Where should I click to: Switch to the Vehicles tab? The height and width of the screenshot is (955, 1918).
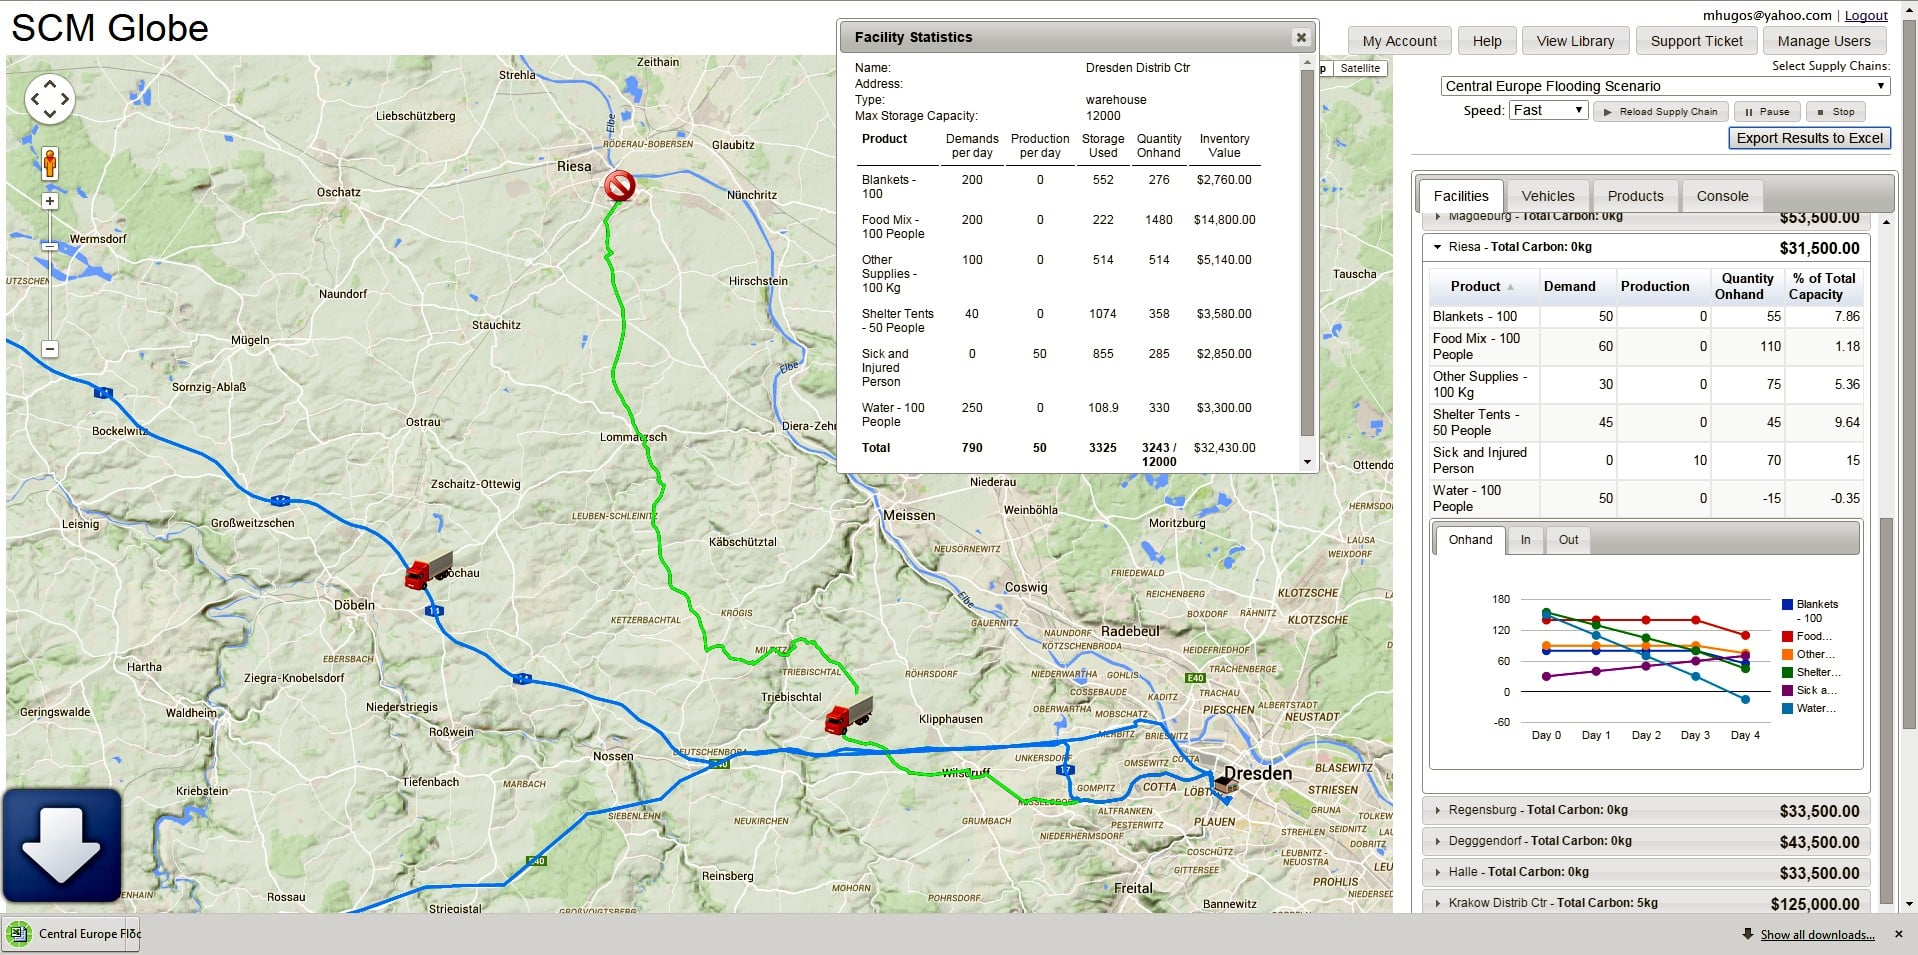coord(1548,196)
